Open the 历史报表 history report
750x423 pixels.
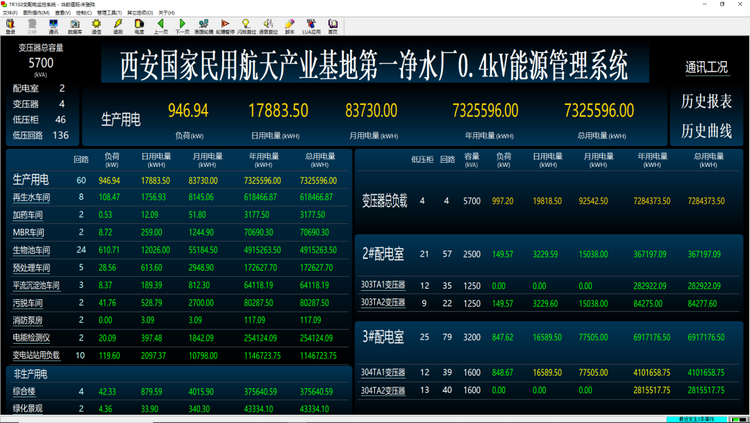pyautogui.click(x=706, y=101)
